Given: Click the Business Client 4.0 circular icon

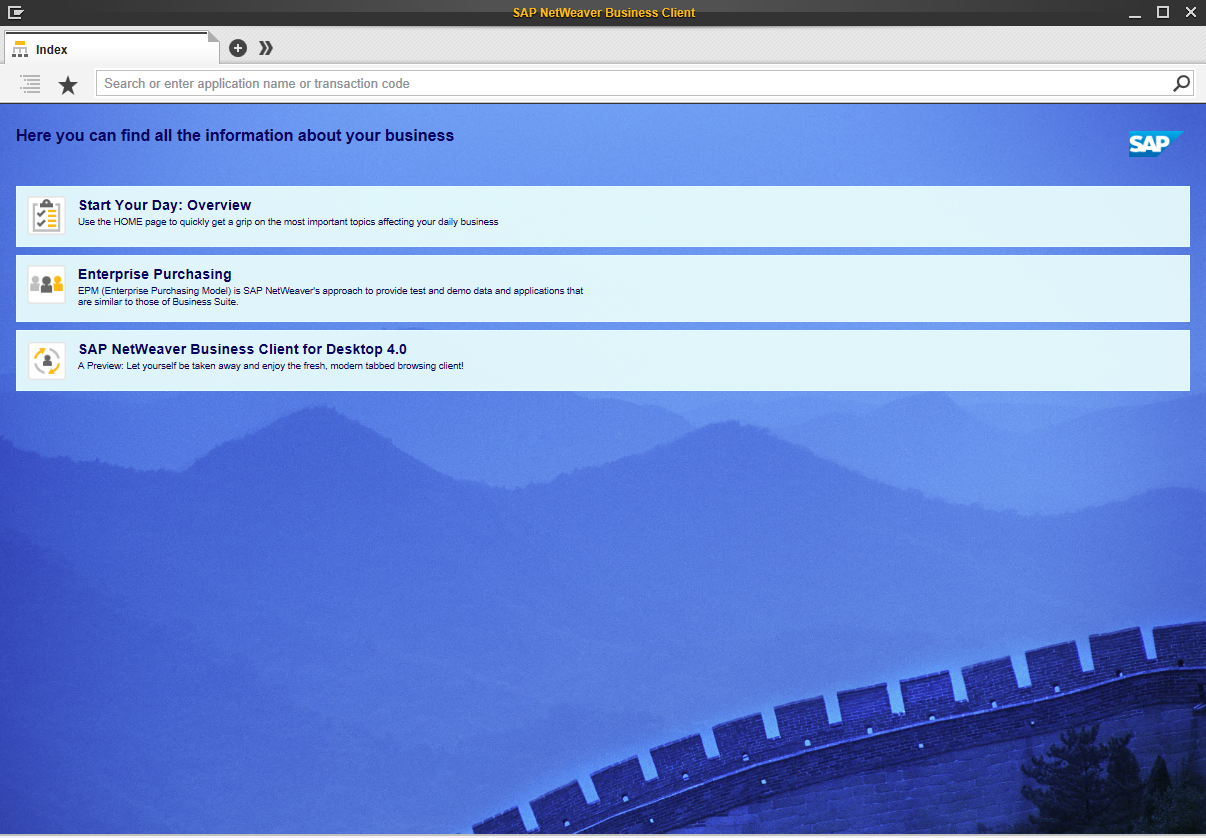Looking at the screenshot, I should (46, 360).
